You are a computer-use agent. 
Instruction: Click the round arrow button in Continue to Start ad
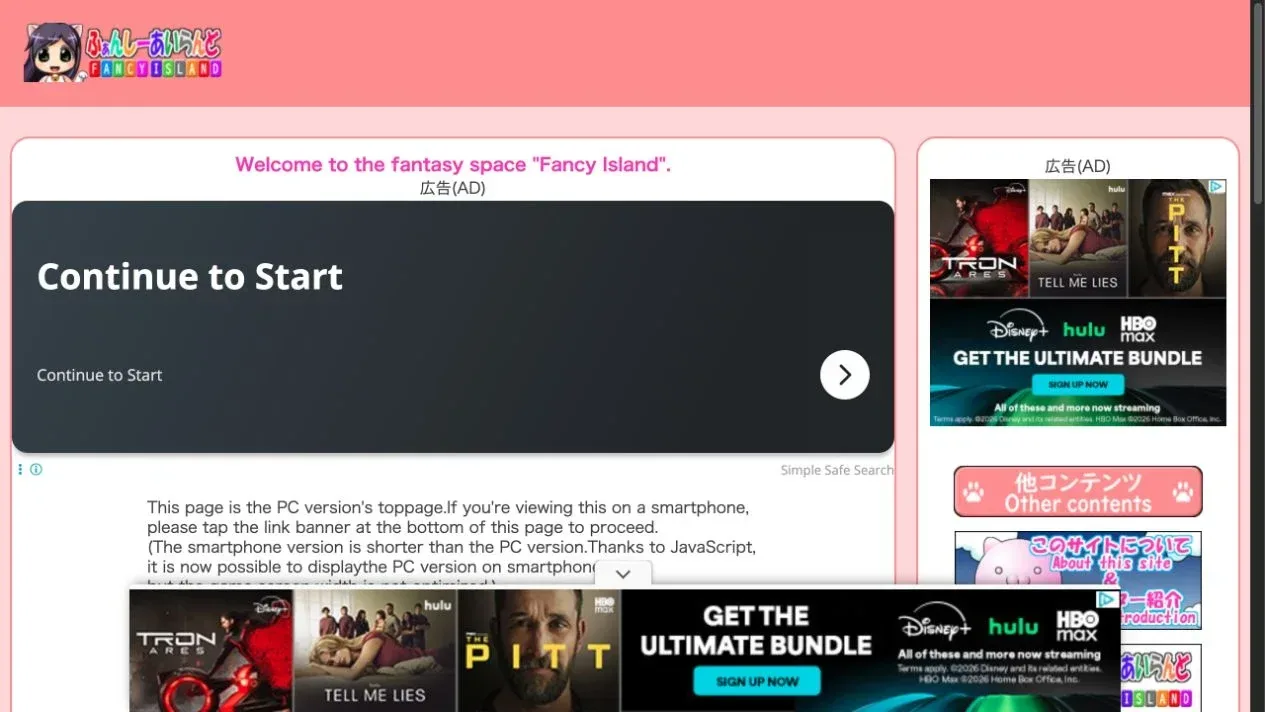click(x=845, y=375)
